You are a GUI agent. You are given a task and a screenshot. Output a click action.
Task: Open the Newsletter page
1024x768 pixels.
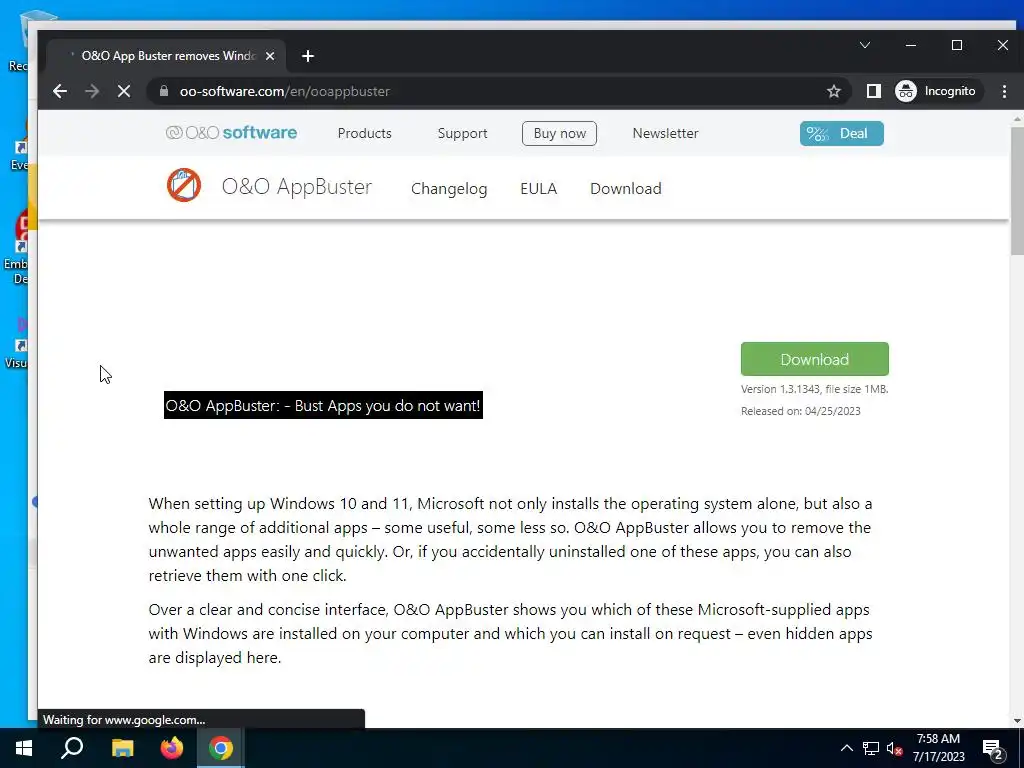[665, 133]
